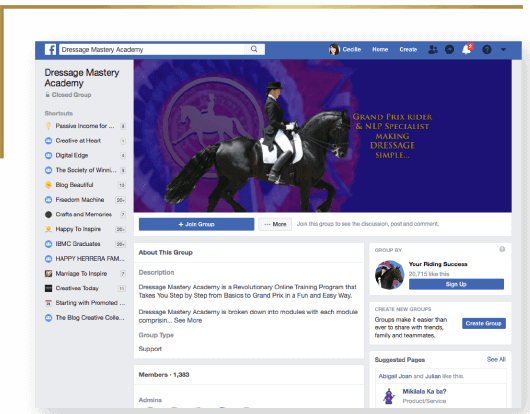The width and height of the screenshot is (530, 414).
Task: Click The Blog Creative Colle... icon
Action: click(48, 318)
